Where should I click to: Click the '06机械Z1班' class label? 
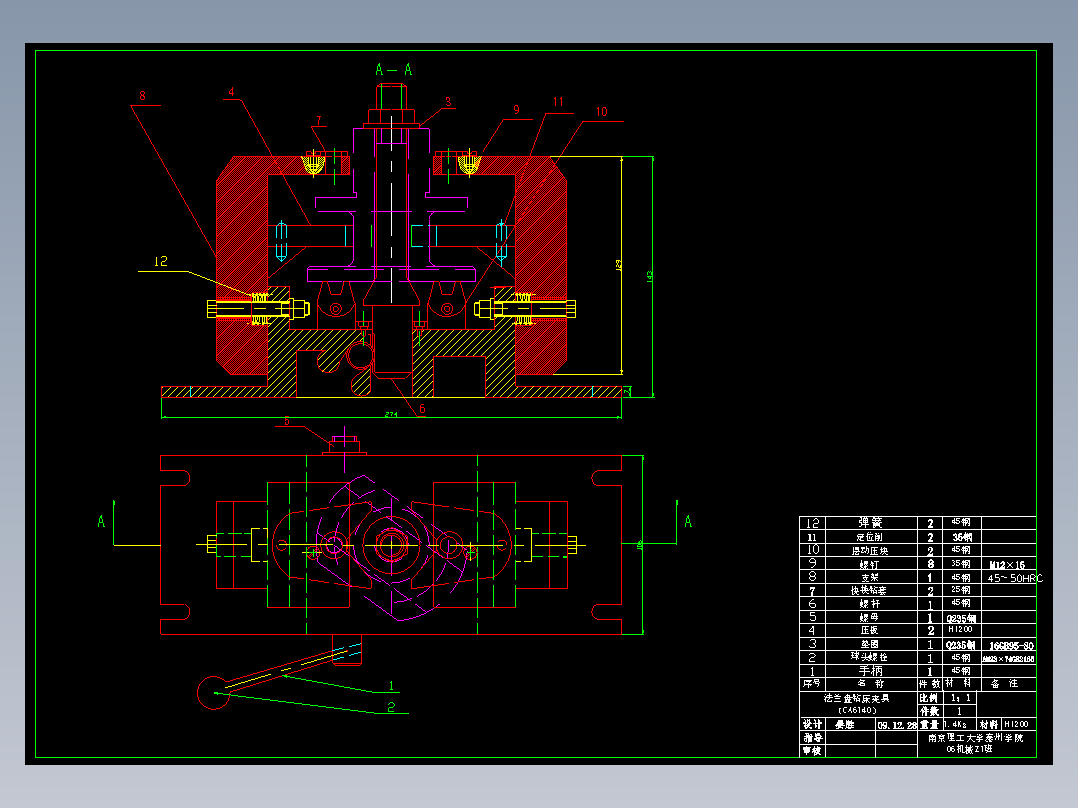point(970,750)
